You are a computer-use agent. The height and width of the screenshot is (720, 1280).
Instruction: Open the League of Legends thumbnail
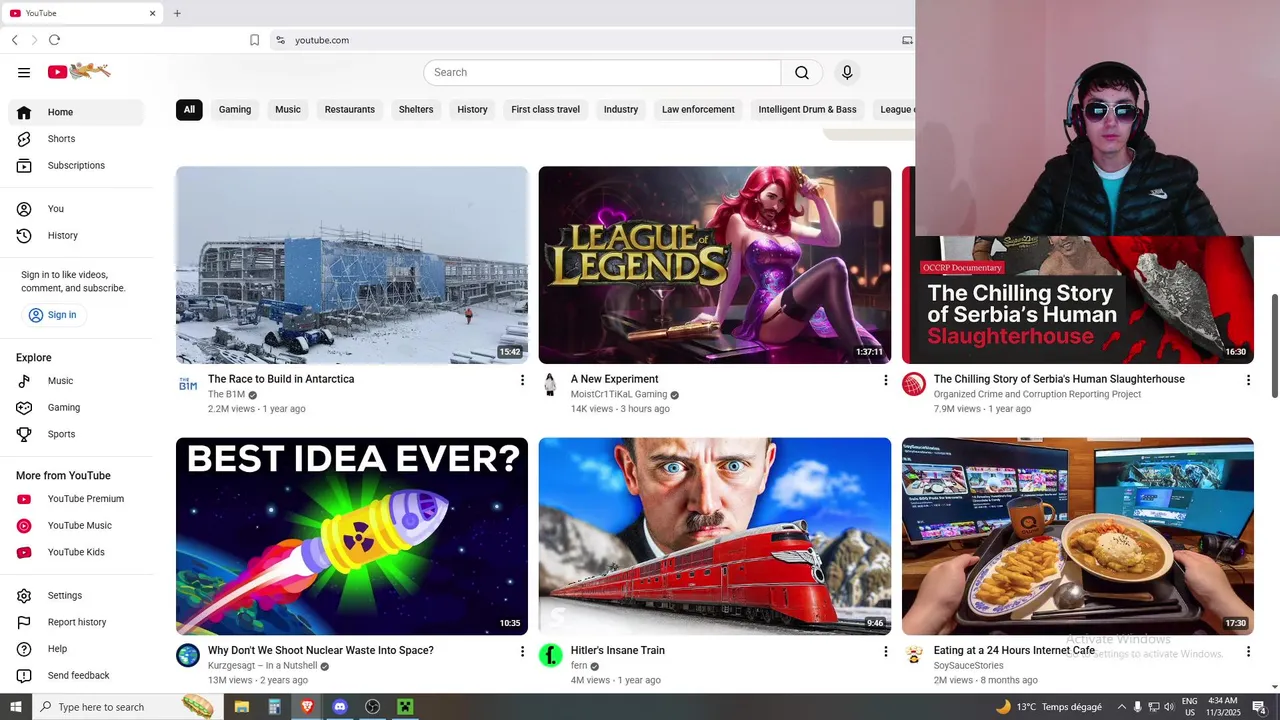[715, 265]
